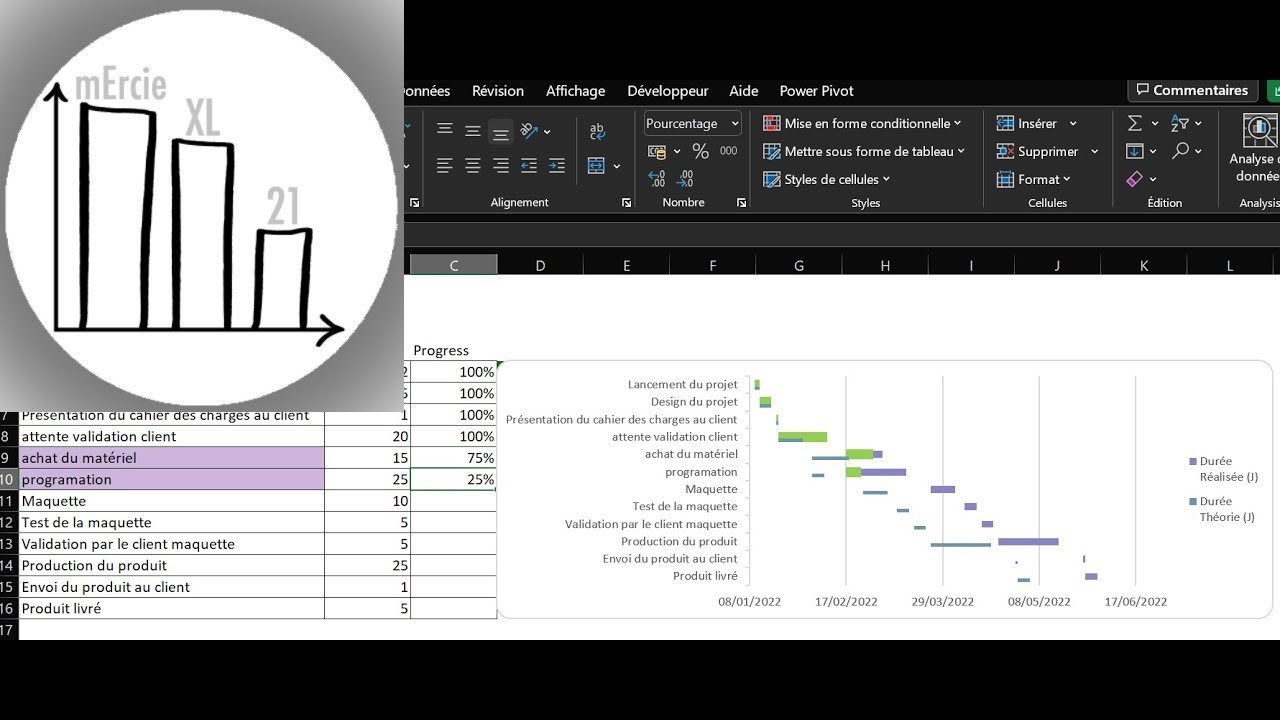Select the green 'attente validation client' progress bar
Image resolution: width=1280 pixels, height=720 pixels.
pos(803,436)
